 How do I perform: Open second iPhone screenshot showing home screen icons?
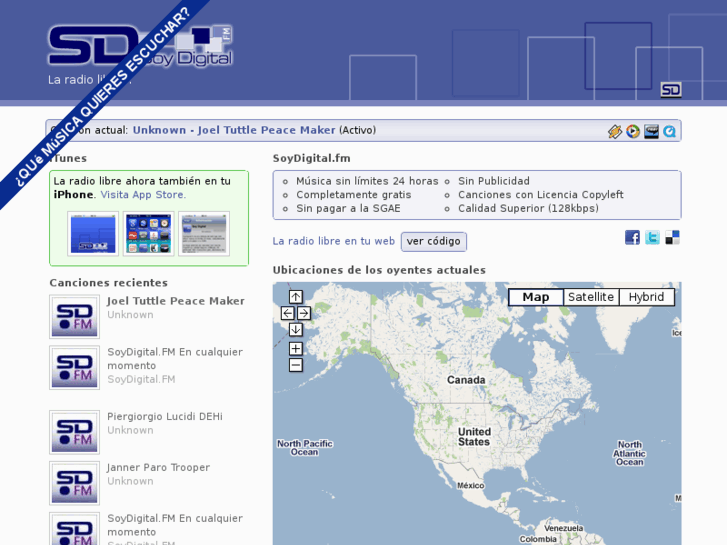click(x=148, y=234)
